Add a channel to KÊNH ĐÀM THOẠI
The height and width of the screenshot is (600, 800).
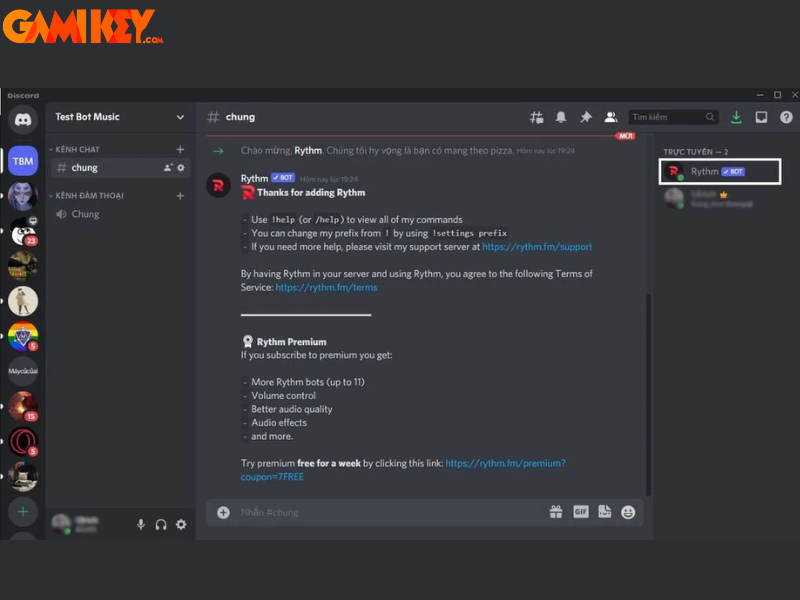point(180,195)
